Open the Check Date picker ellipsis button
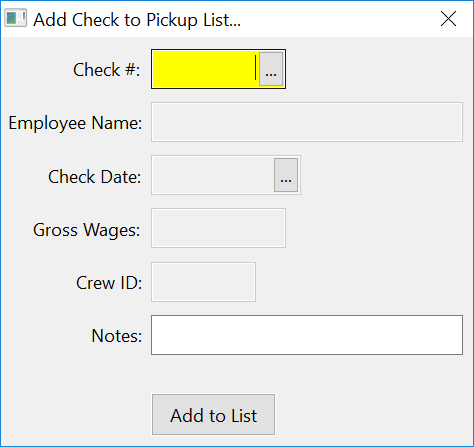 [286, 175]
